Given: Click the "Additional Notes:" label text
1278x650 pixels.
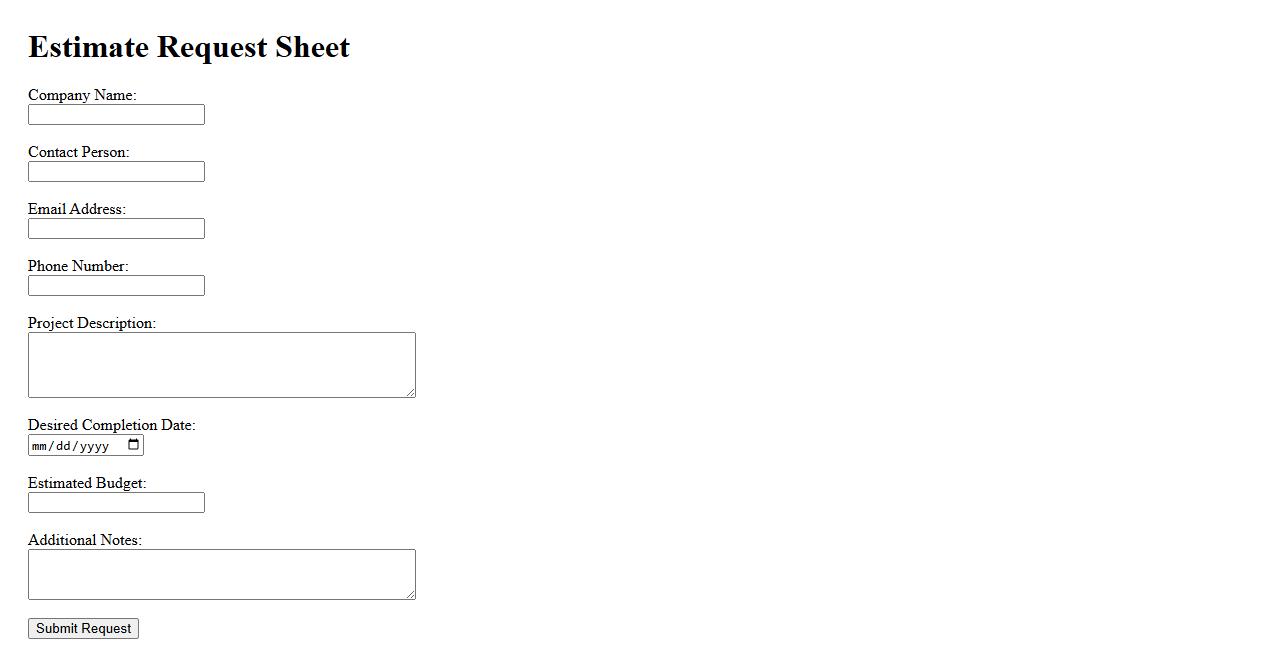Looking at the screenshot, I should click(x=85, y=540).
